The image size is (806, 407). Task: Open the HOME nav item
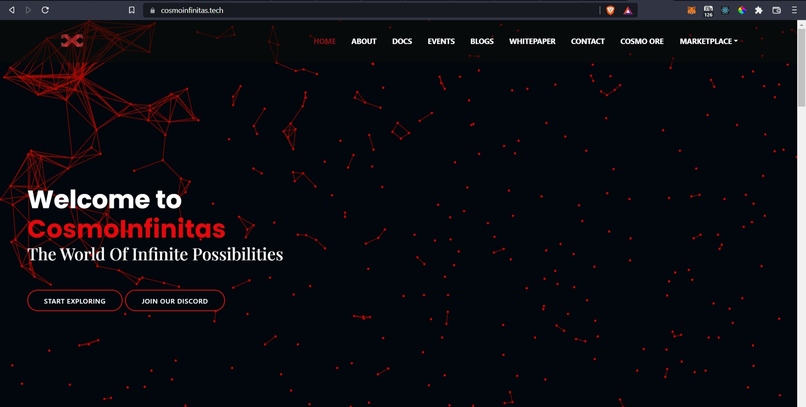click(x=325, y=42)
